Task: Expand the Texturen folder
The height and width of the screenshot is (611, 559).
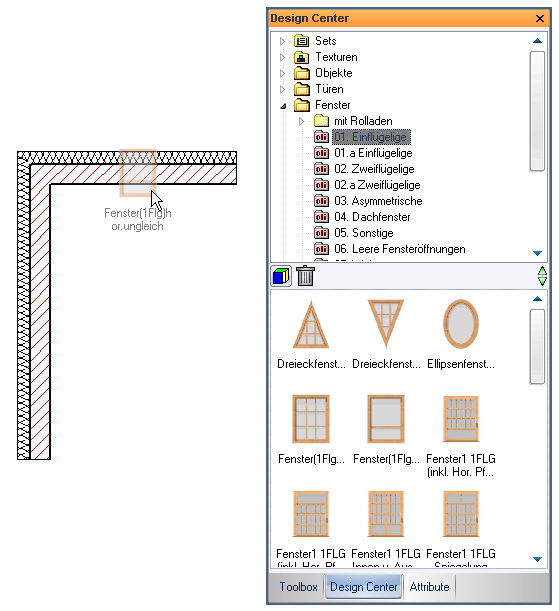Action: 282,57
